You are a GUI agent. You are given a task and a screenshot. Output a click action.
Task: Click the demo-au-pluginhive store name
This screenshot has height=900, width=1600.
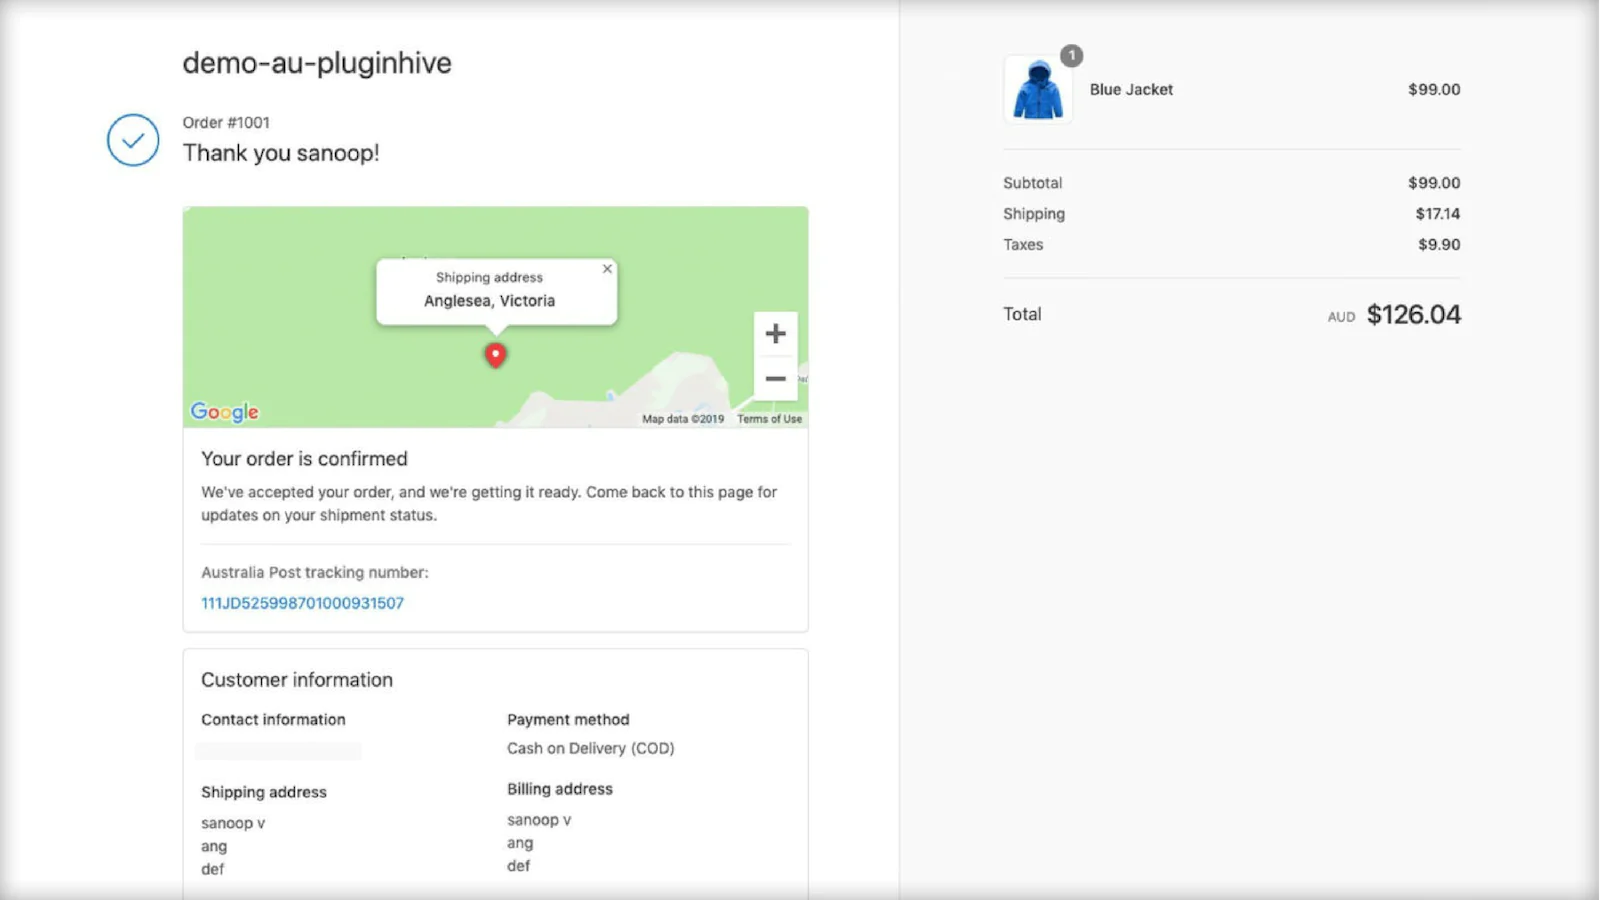point(317,63)
